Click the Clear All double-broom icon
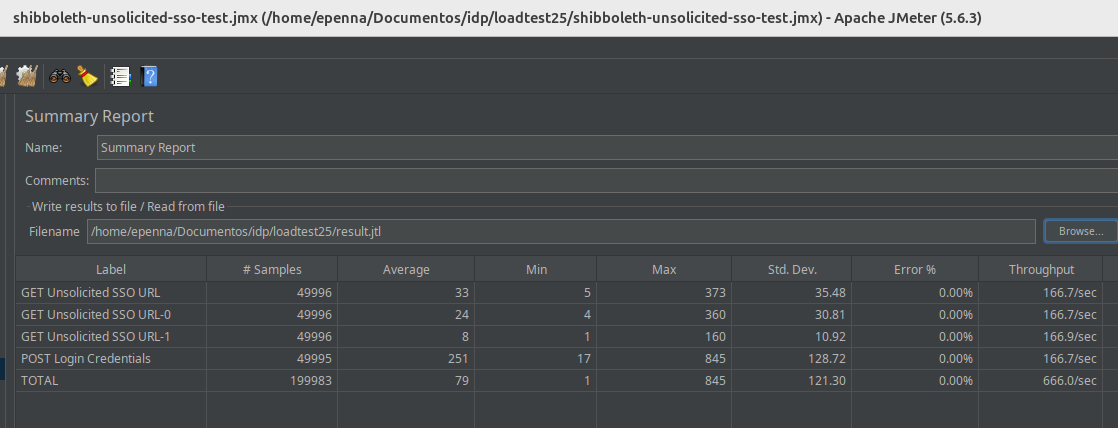1118x428 pixels. (26, 76)
